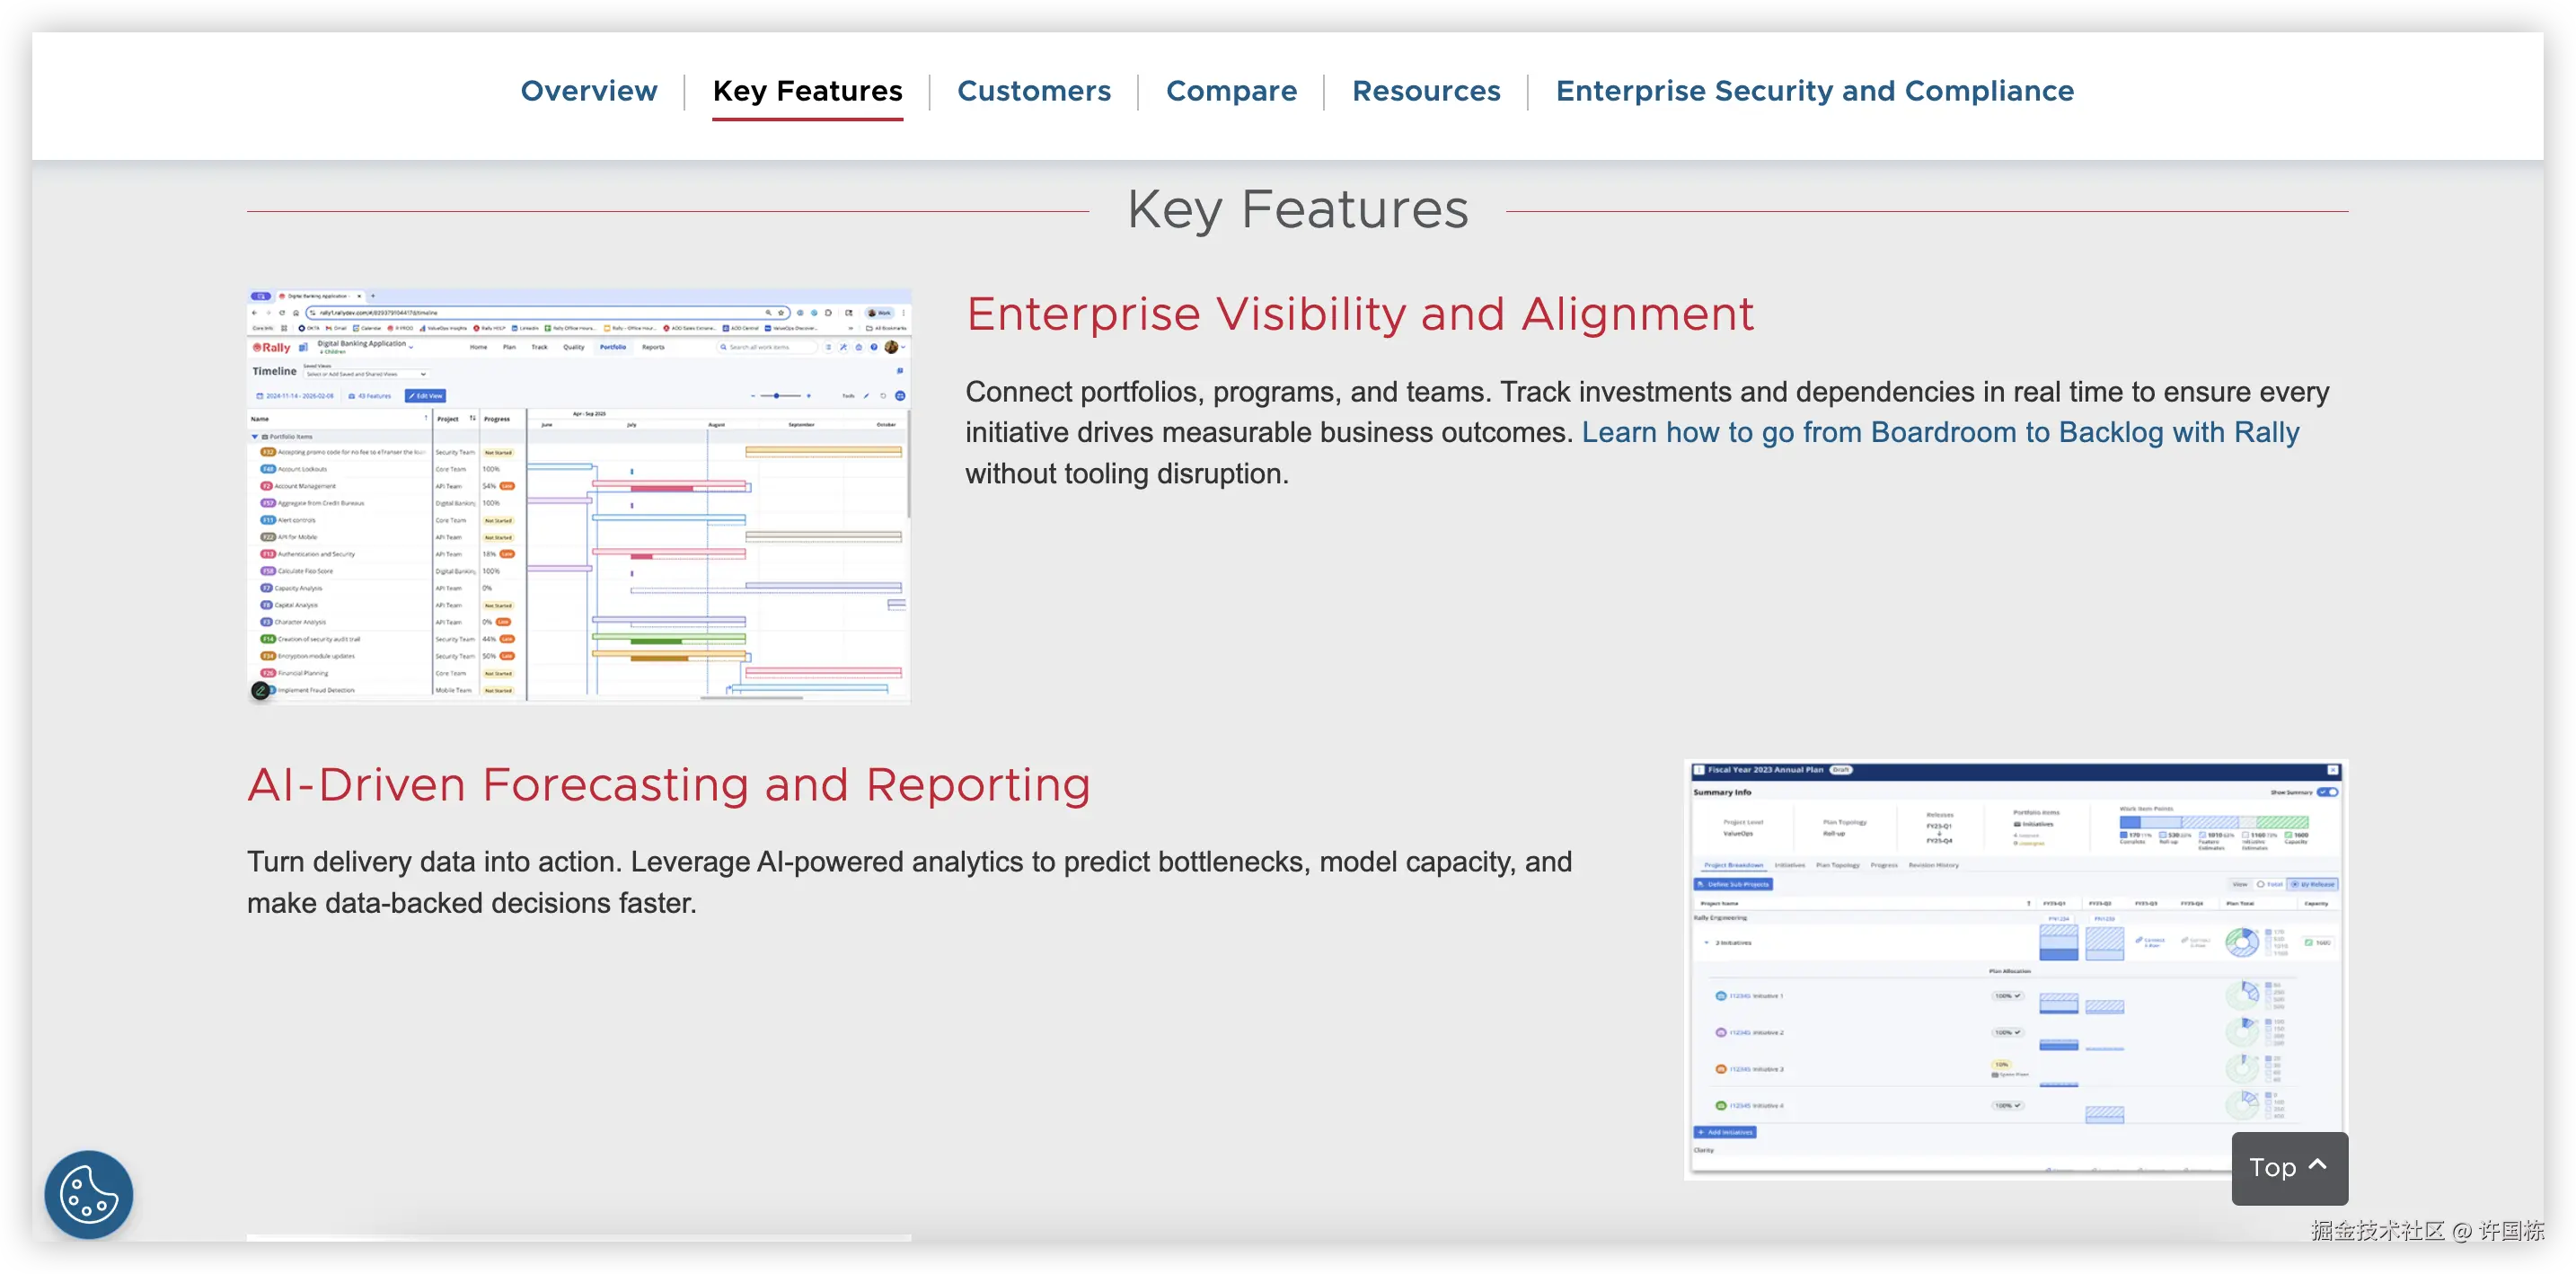2576x1274 pixels.
Task: Open Initiative 1 100% allocation dropdown
Action: (2007, 996)
